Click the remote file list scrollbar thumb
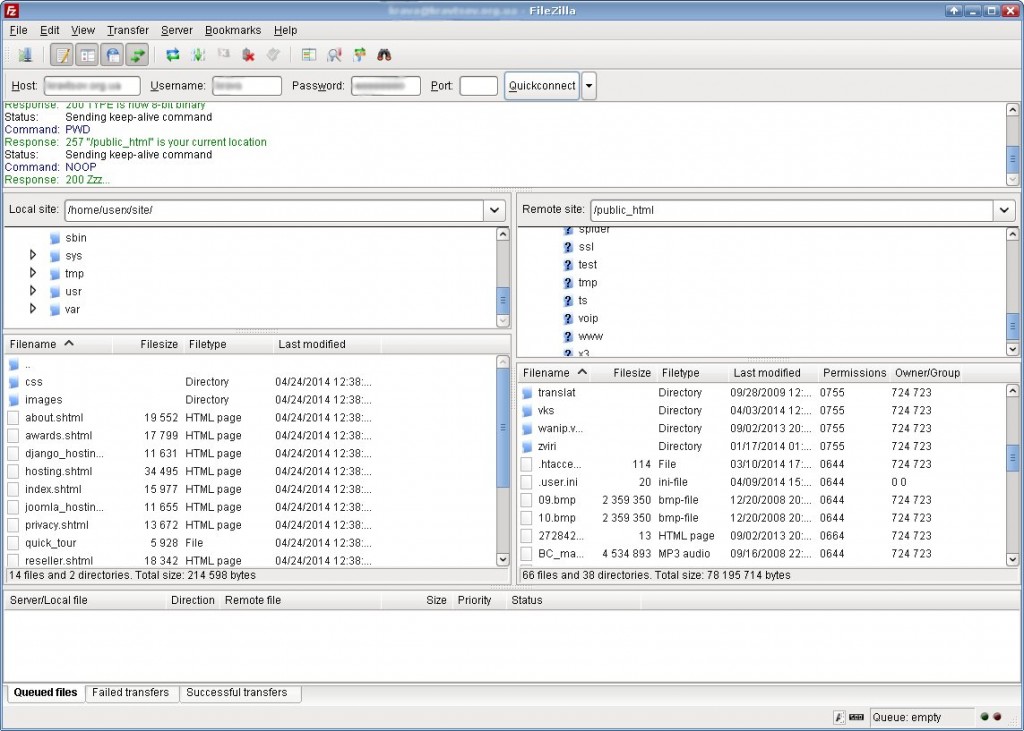The image size is (1024, 731). click(x=1012, y=458)
